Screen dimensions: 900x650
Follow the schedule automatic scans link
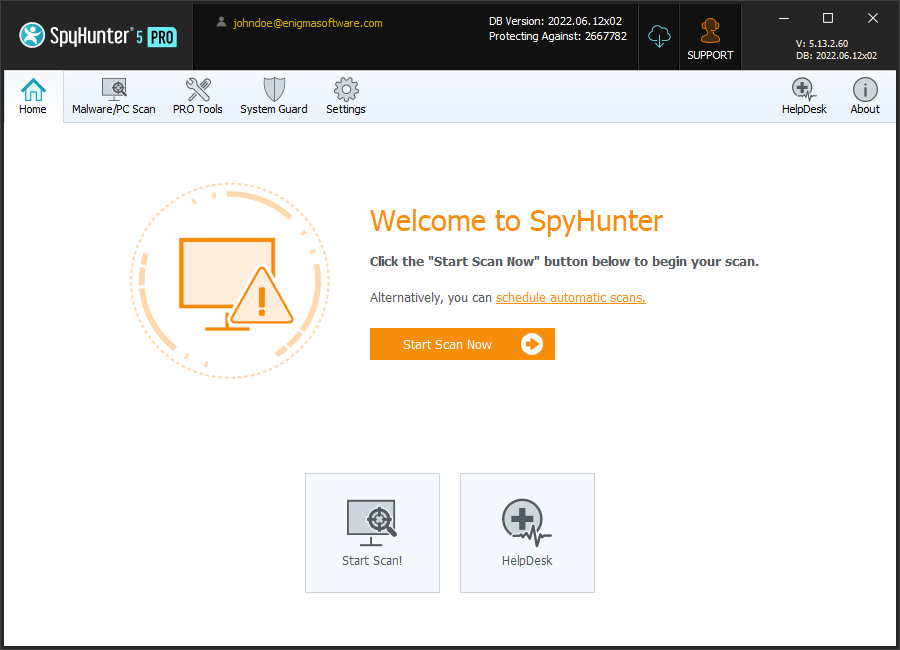[570, 298]
